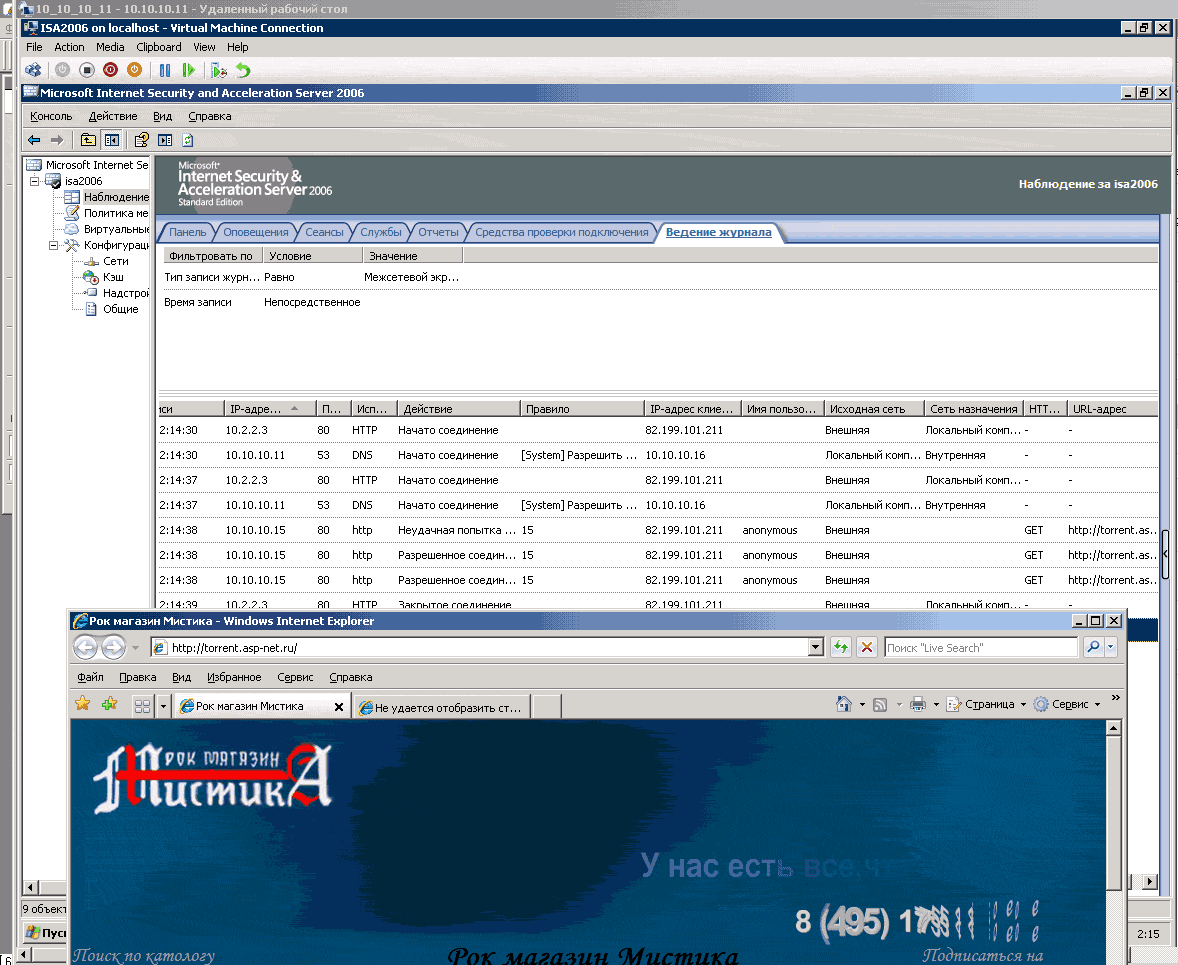The height and width of the screenshot is (965, 1178).
Task: Collapse the Конфигурация tree node
Action: [53, 245]
